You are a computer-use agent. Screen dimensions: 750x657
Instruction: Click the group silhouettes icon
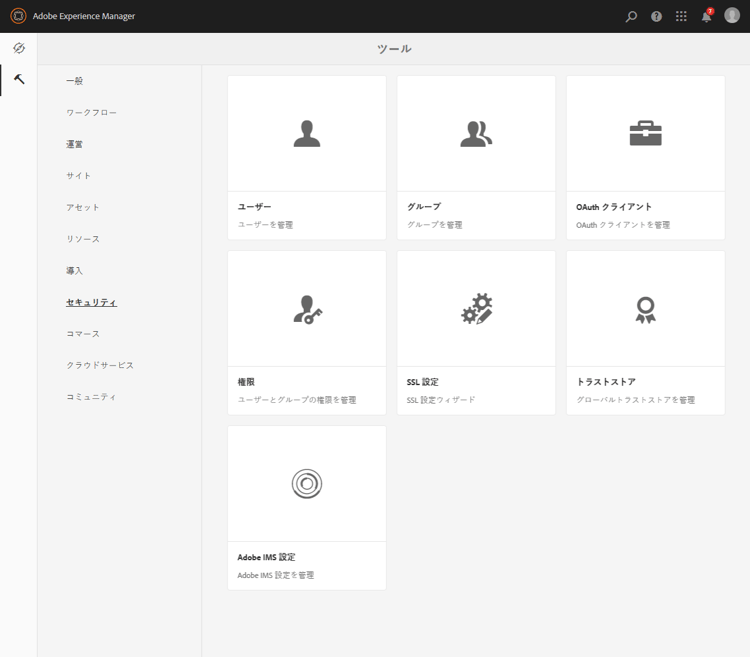(x=476, y=133)
